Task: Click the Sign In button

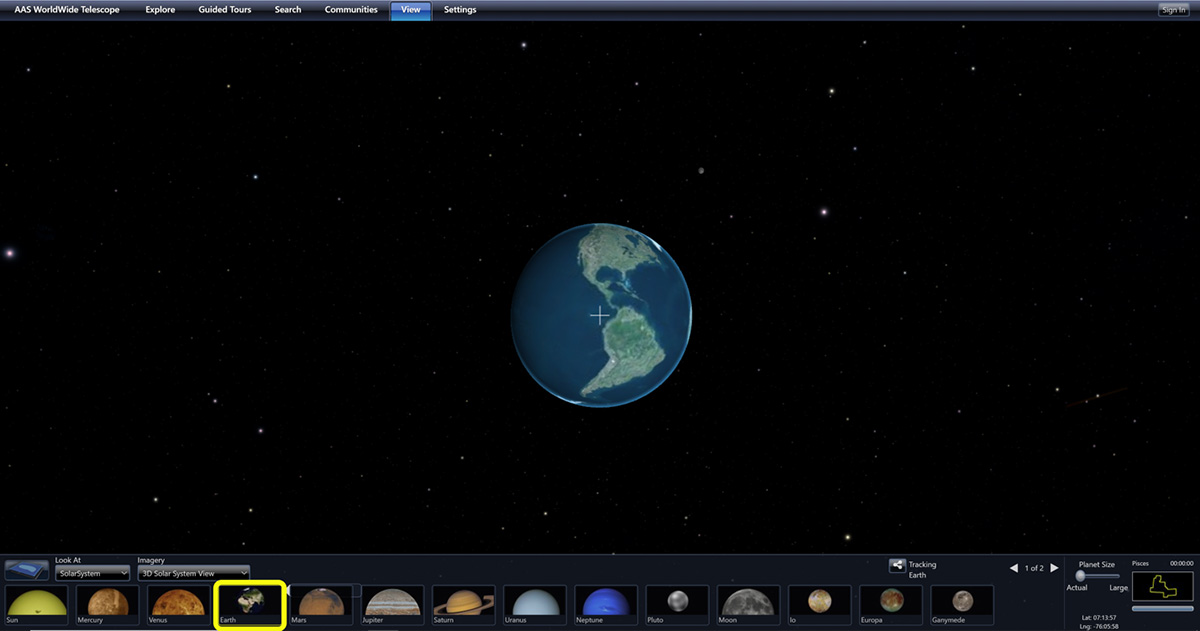Action: [x=1173, y=10]
